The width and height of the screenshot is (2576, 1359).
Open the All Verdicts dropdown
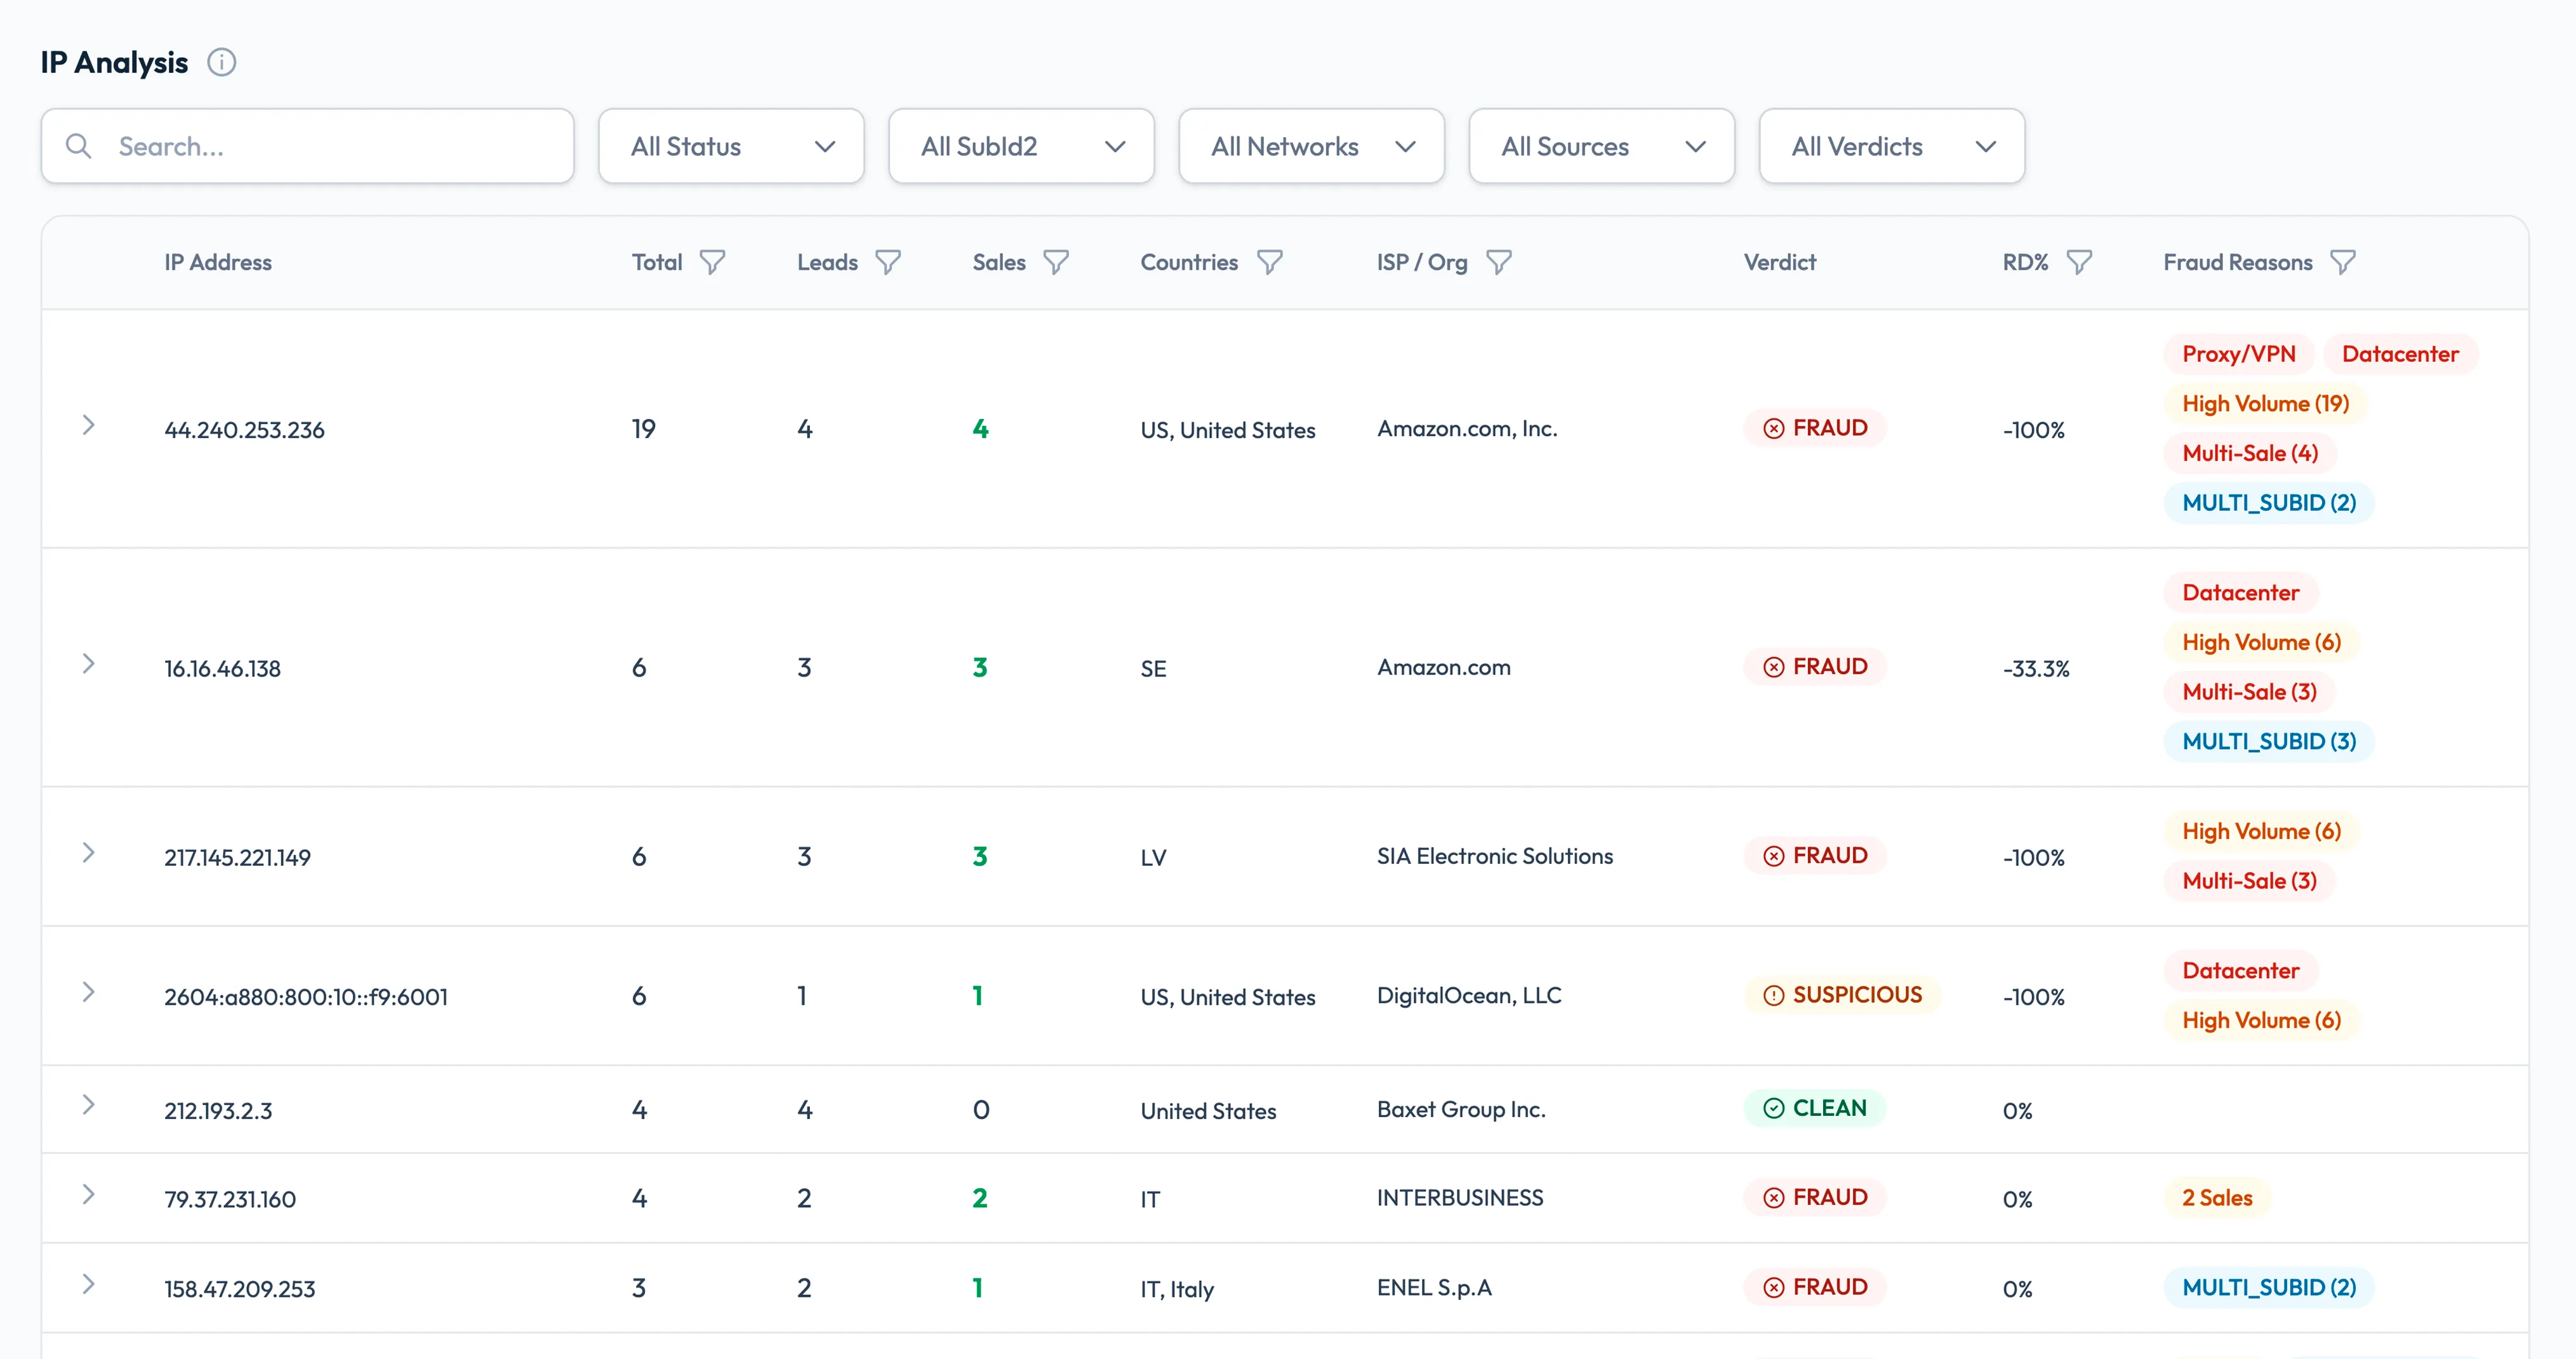(x=1892, y=146)
